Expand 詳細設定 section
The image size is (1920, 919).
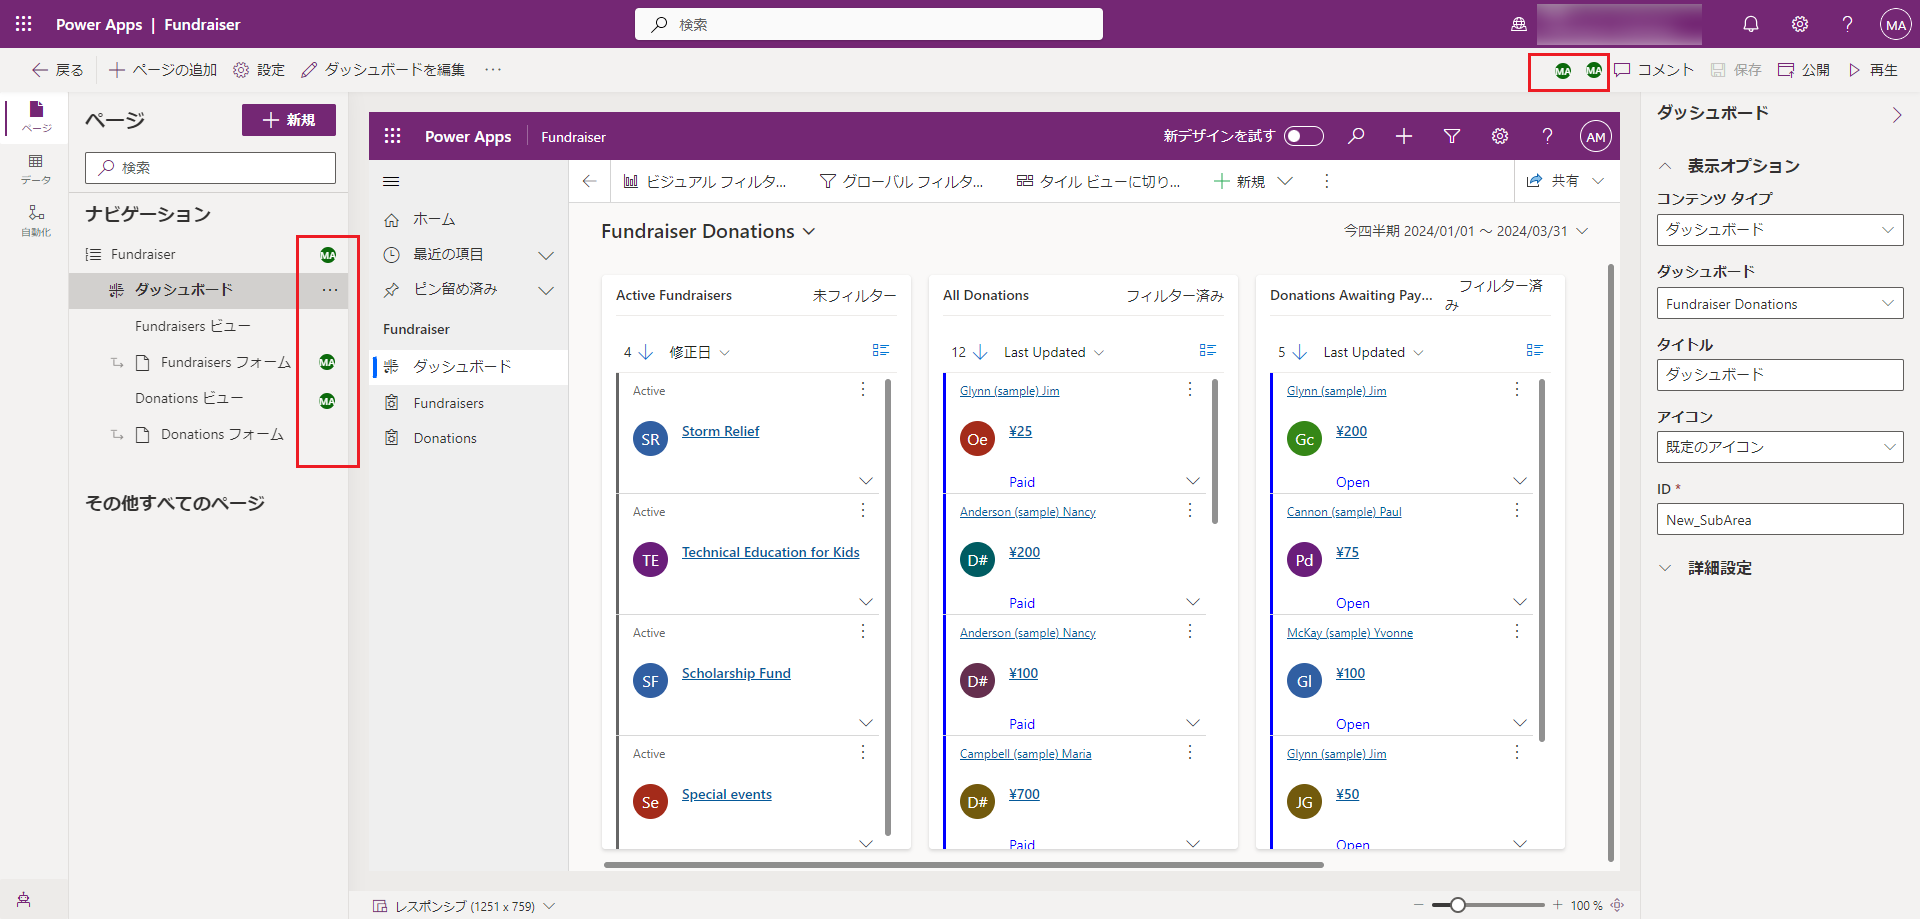(1665, 568)
